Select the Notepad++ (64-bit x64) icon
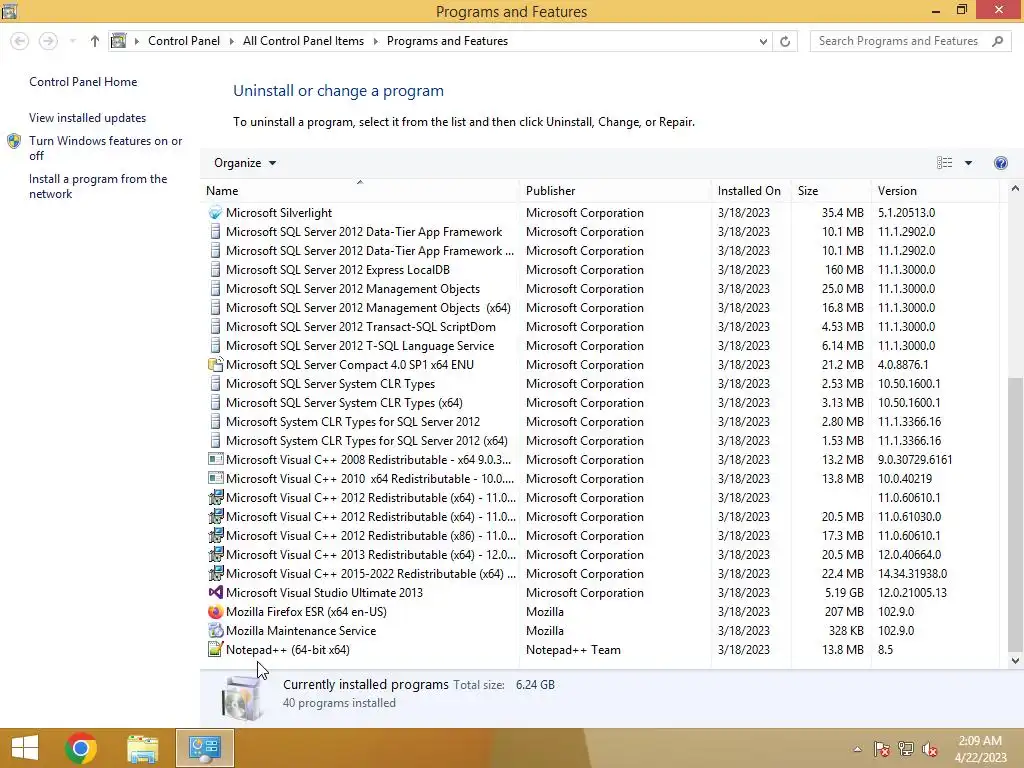Screen dimensions: 1024x768 point(215,650)
